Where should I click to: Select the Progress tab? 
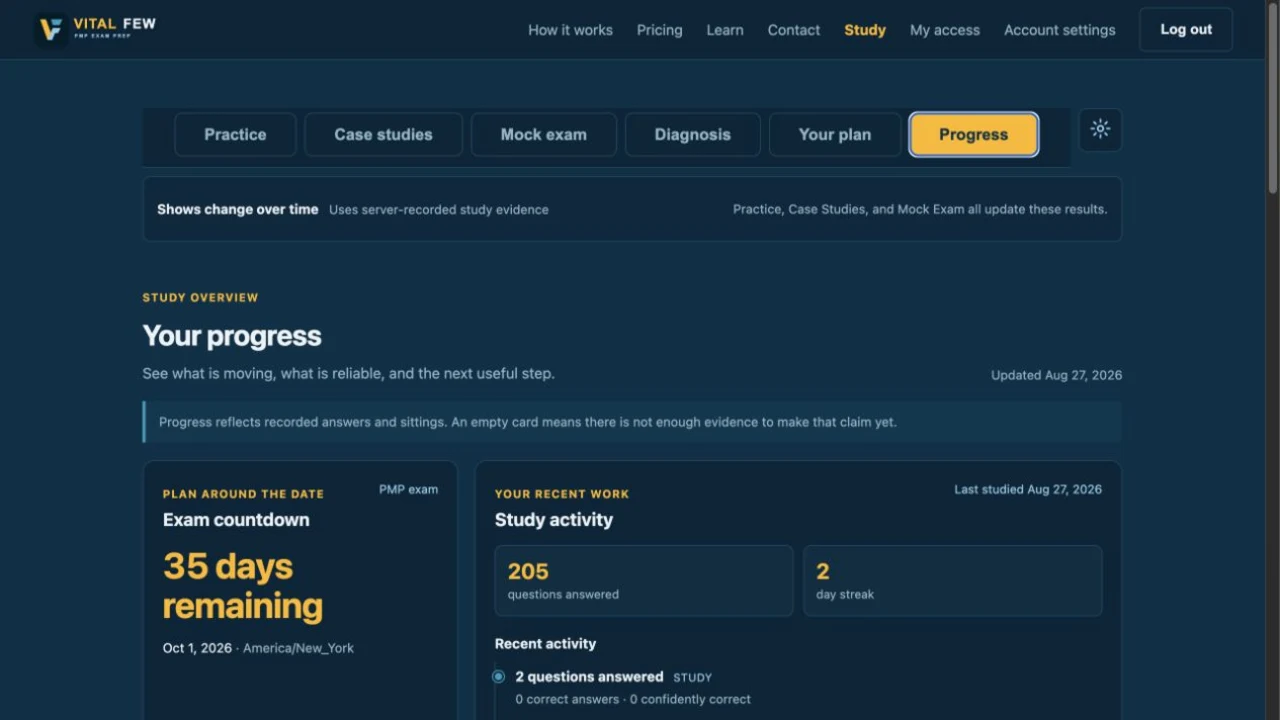tap(974, 135)
